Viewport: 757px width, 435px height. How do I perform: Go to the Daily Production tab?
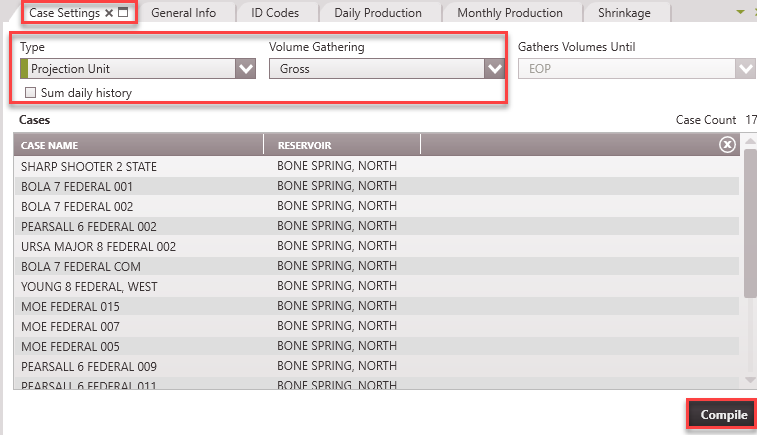click(378, 13)
